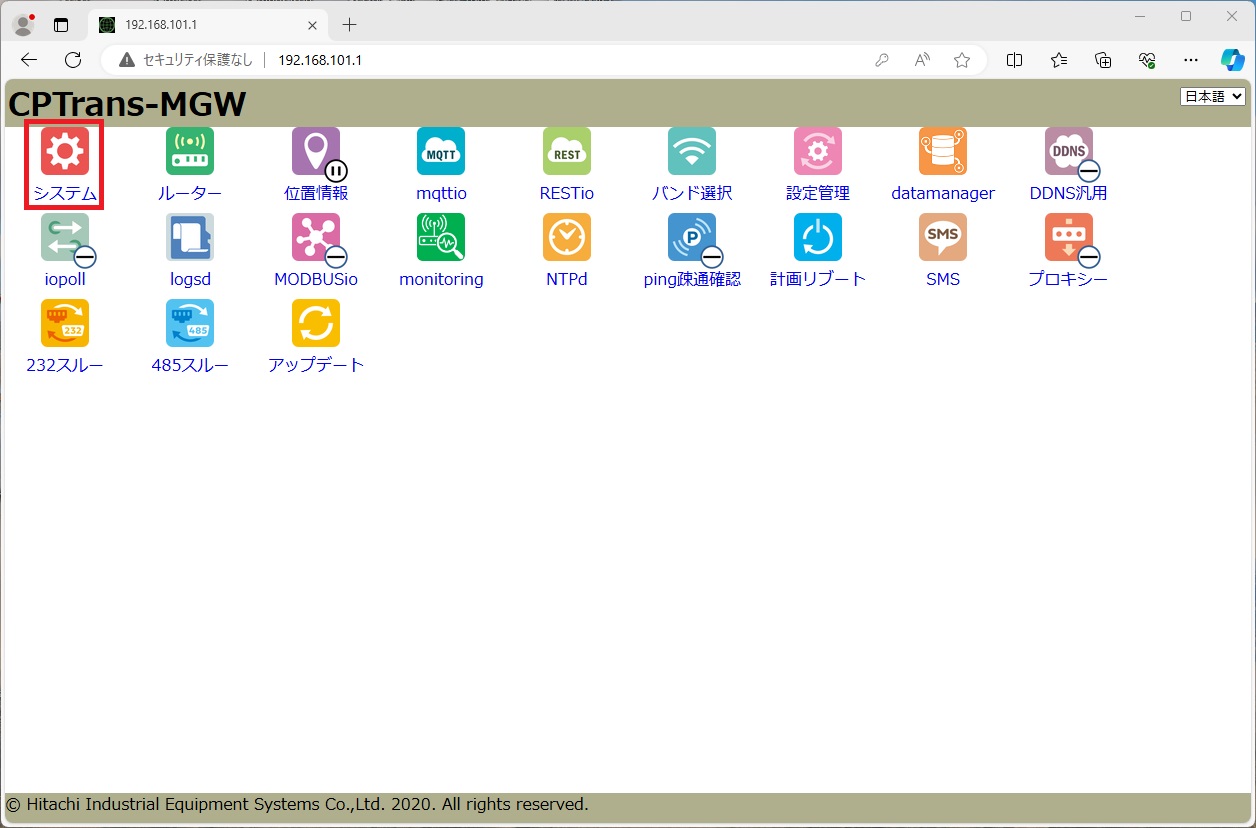Click the ping疎通確認 text link
Viewport: 1256px width, 828px height.
coord(692,279)
